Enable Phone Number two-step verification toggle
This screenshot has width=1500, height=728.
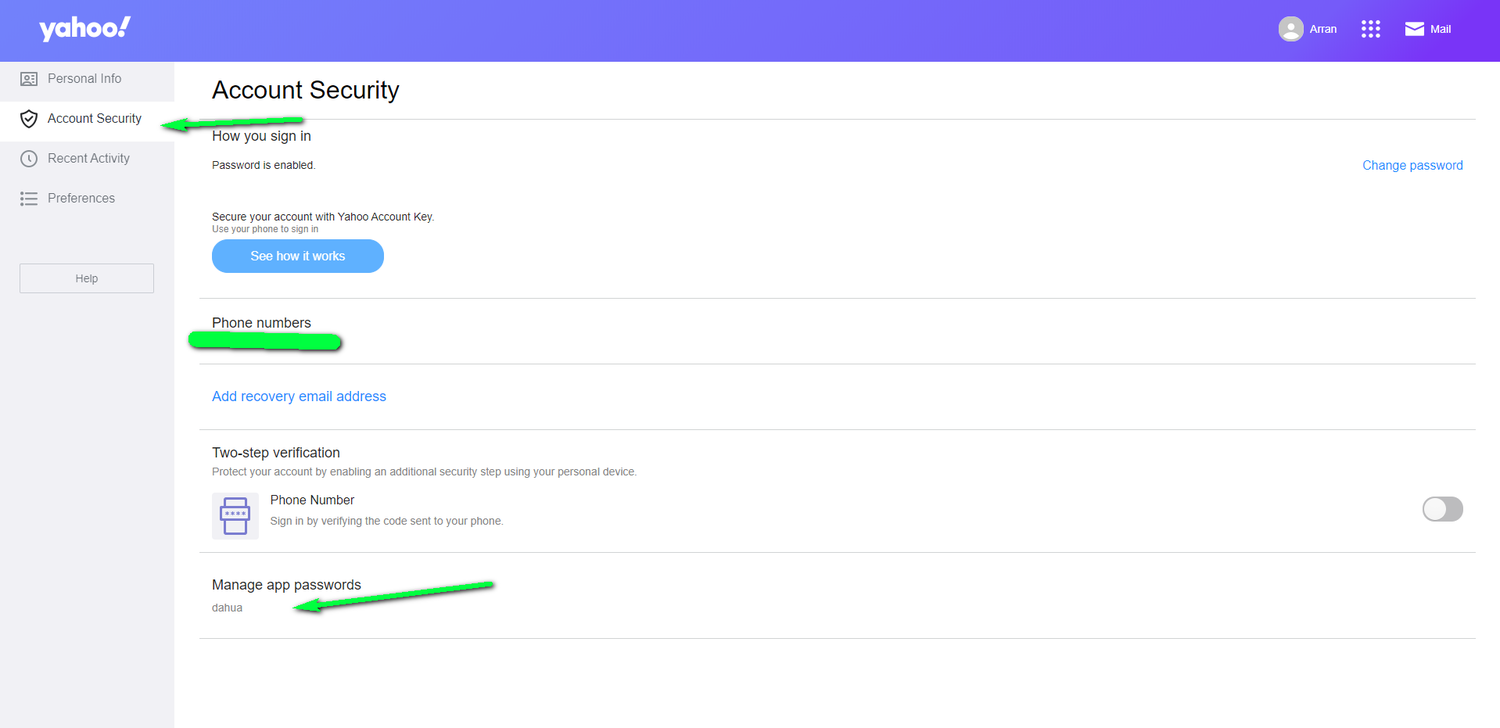pos(1442,509)
